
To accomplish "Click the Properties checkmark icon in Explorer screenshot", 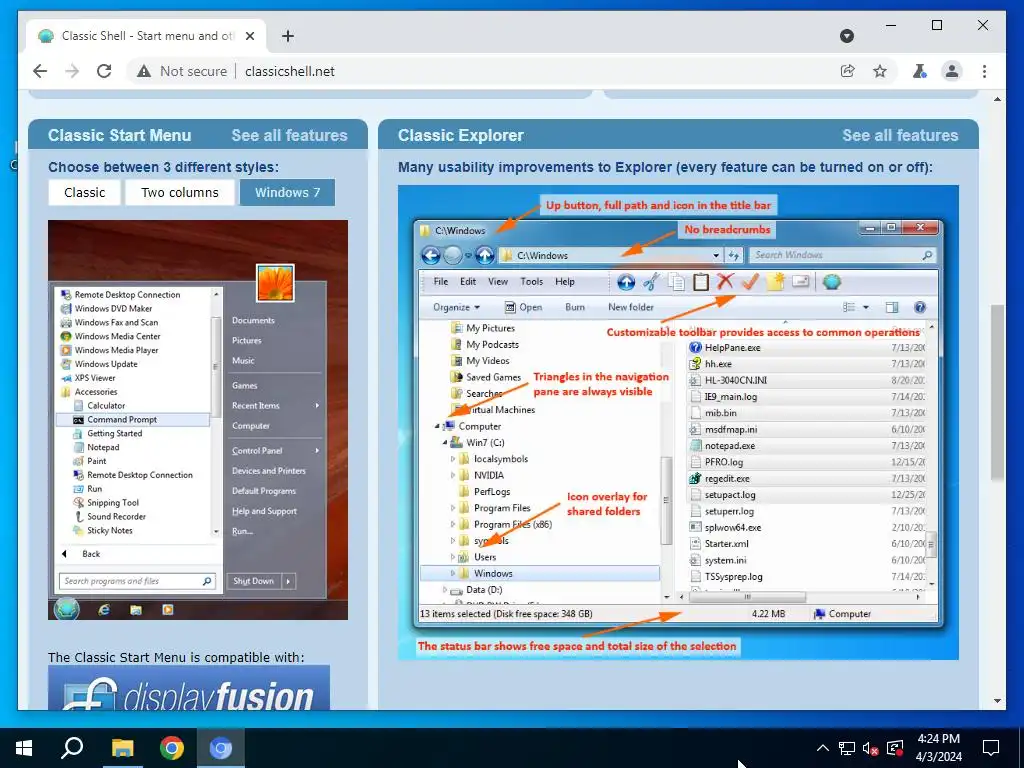I will 750,281.
